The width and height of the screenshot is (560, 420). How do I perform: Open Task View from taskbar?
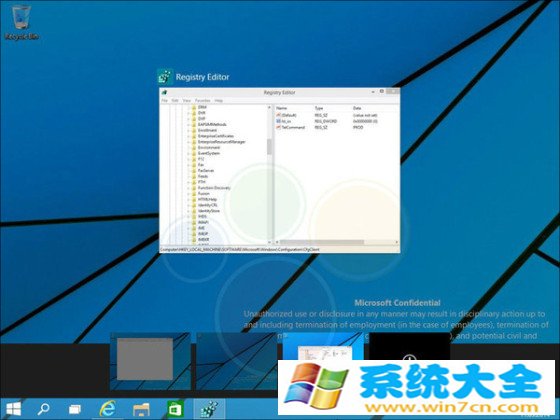coord(75,409)
